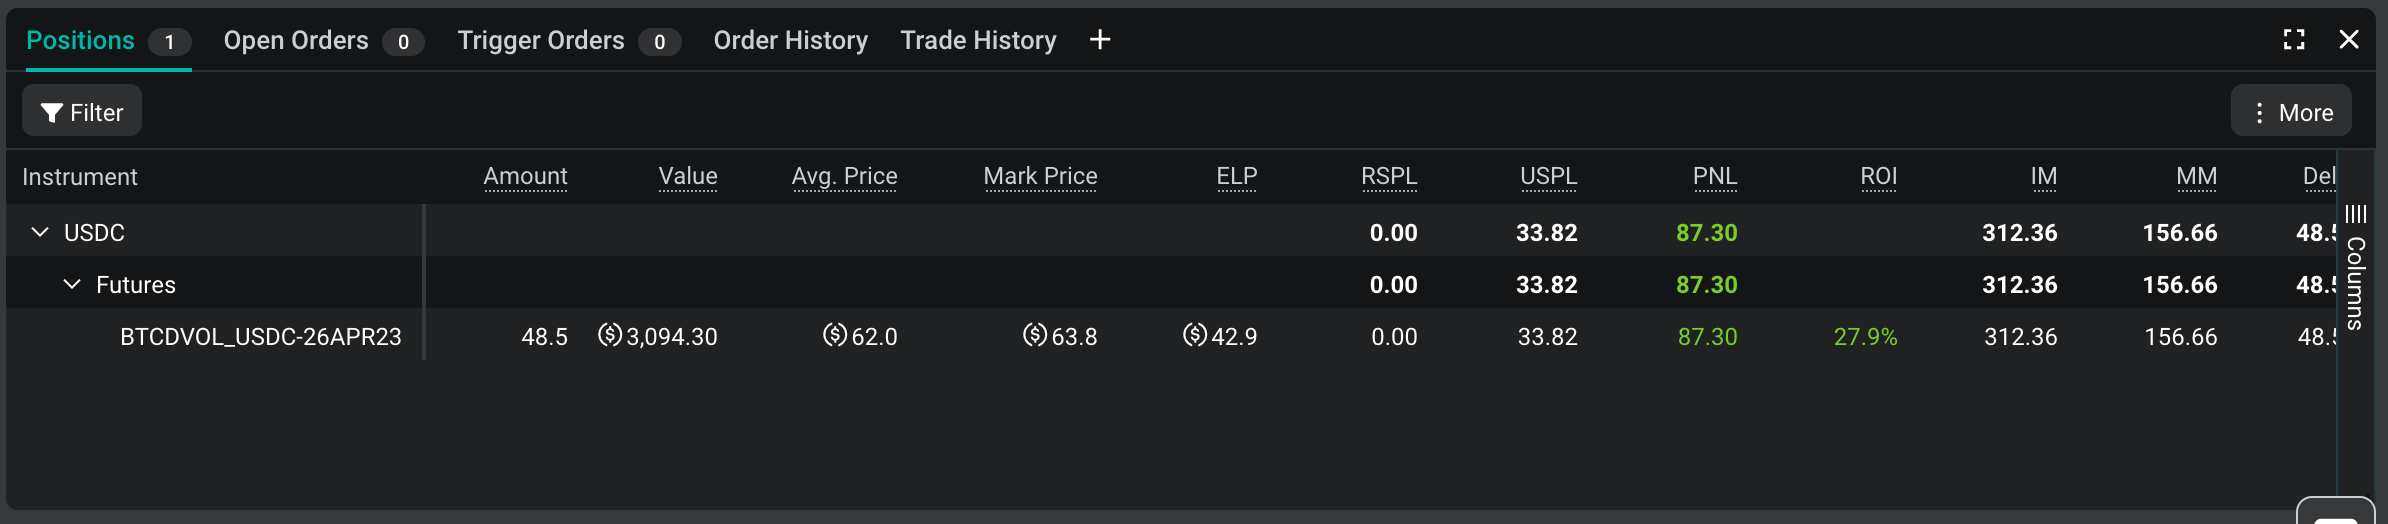
Task: Toggle fullscreen for the positions panel
Action: click(2294, 40)
